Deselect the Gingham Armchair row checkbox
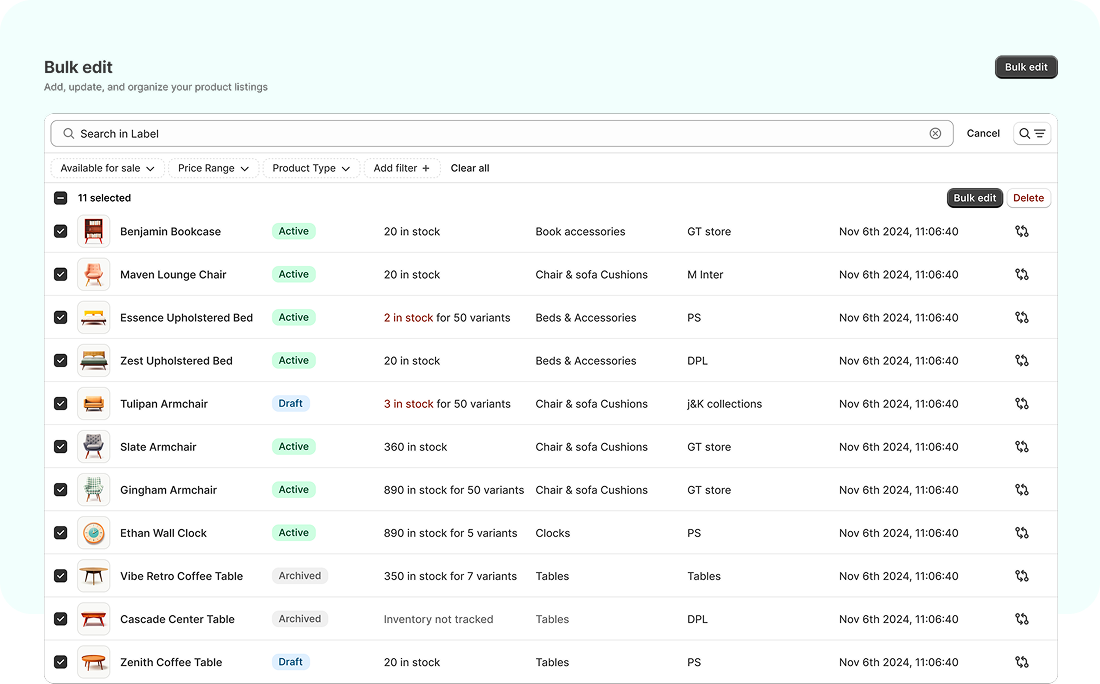Image resolution: width=1100 pixels, height=684 pixels. [x=61, y=490]
